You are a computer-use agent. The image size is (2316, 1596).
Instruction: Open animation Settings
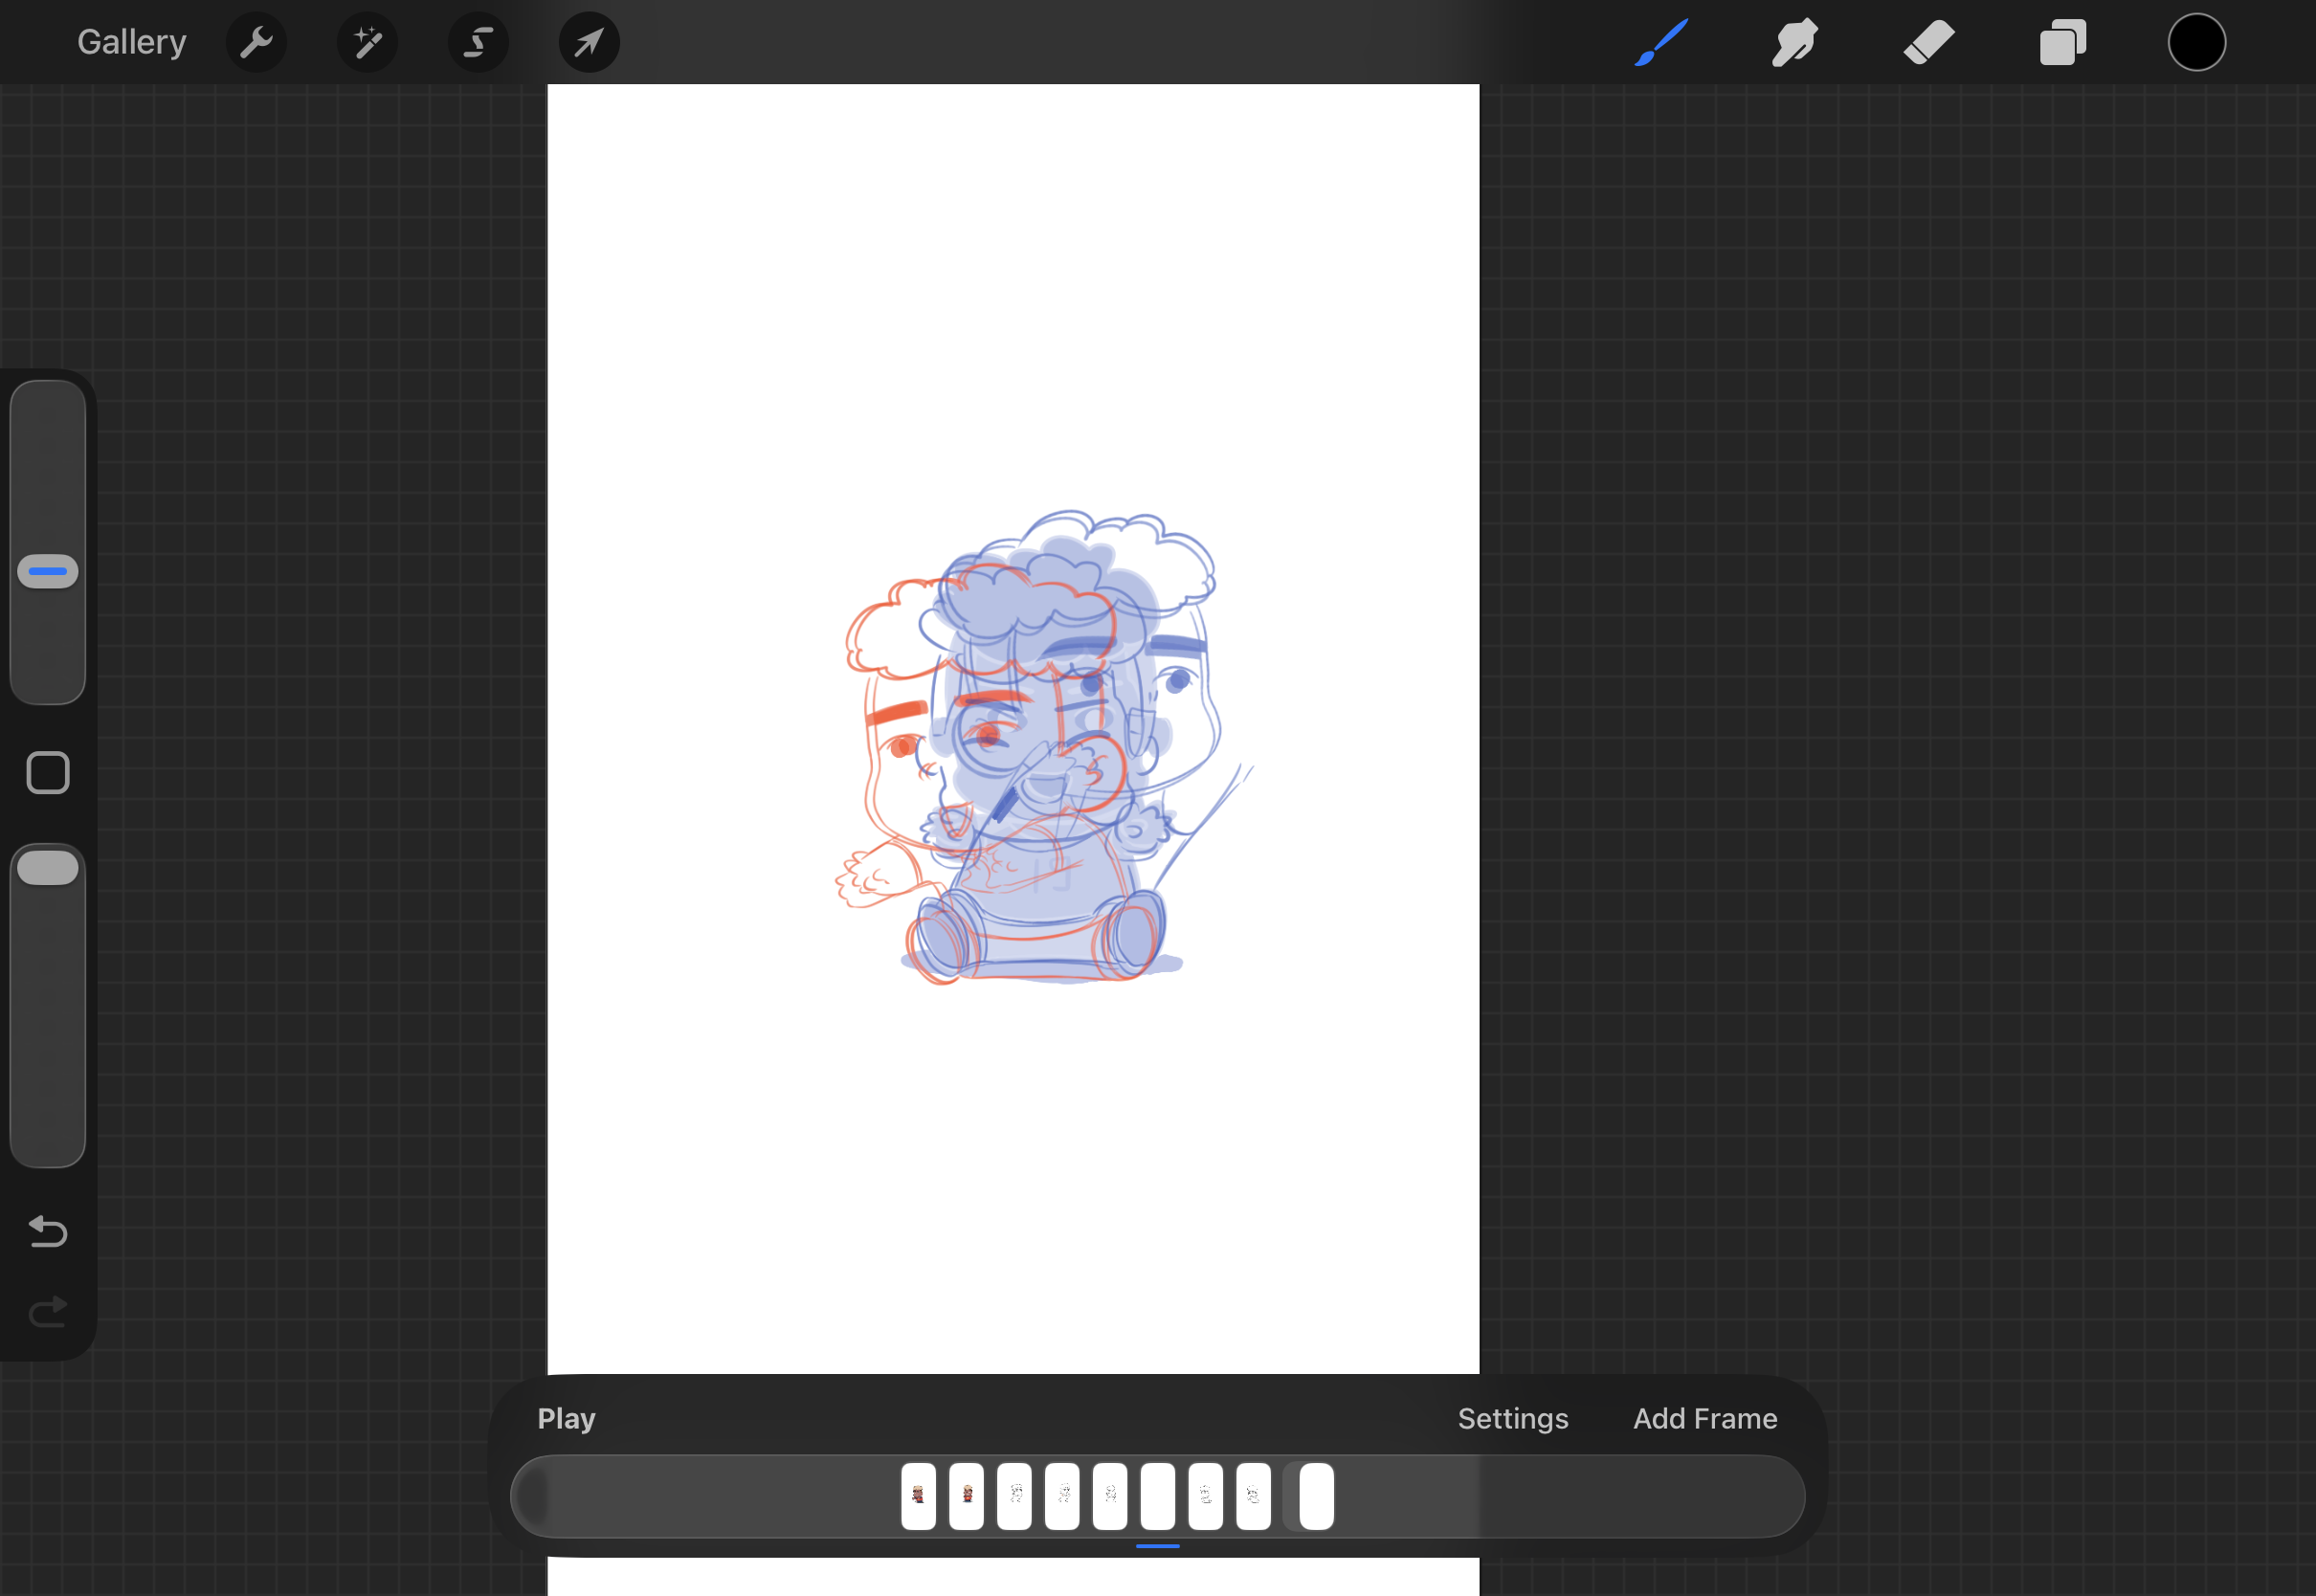[x=1513, y=1418]
